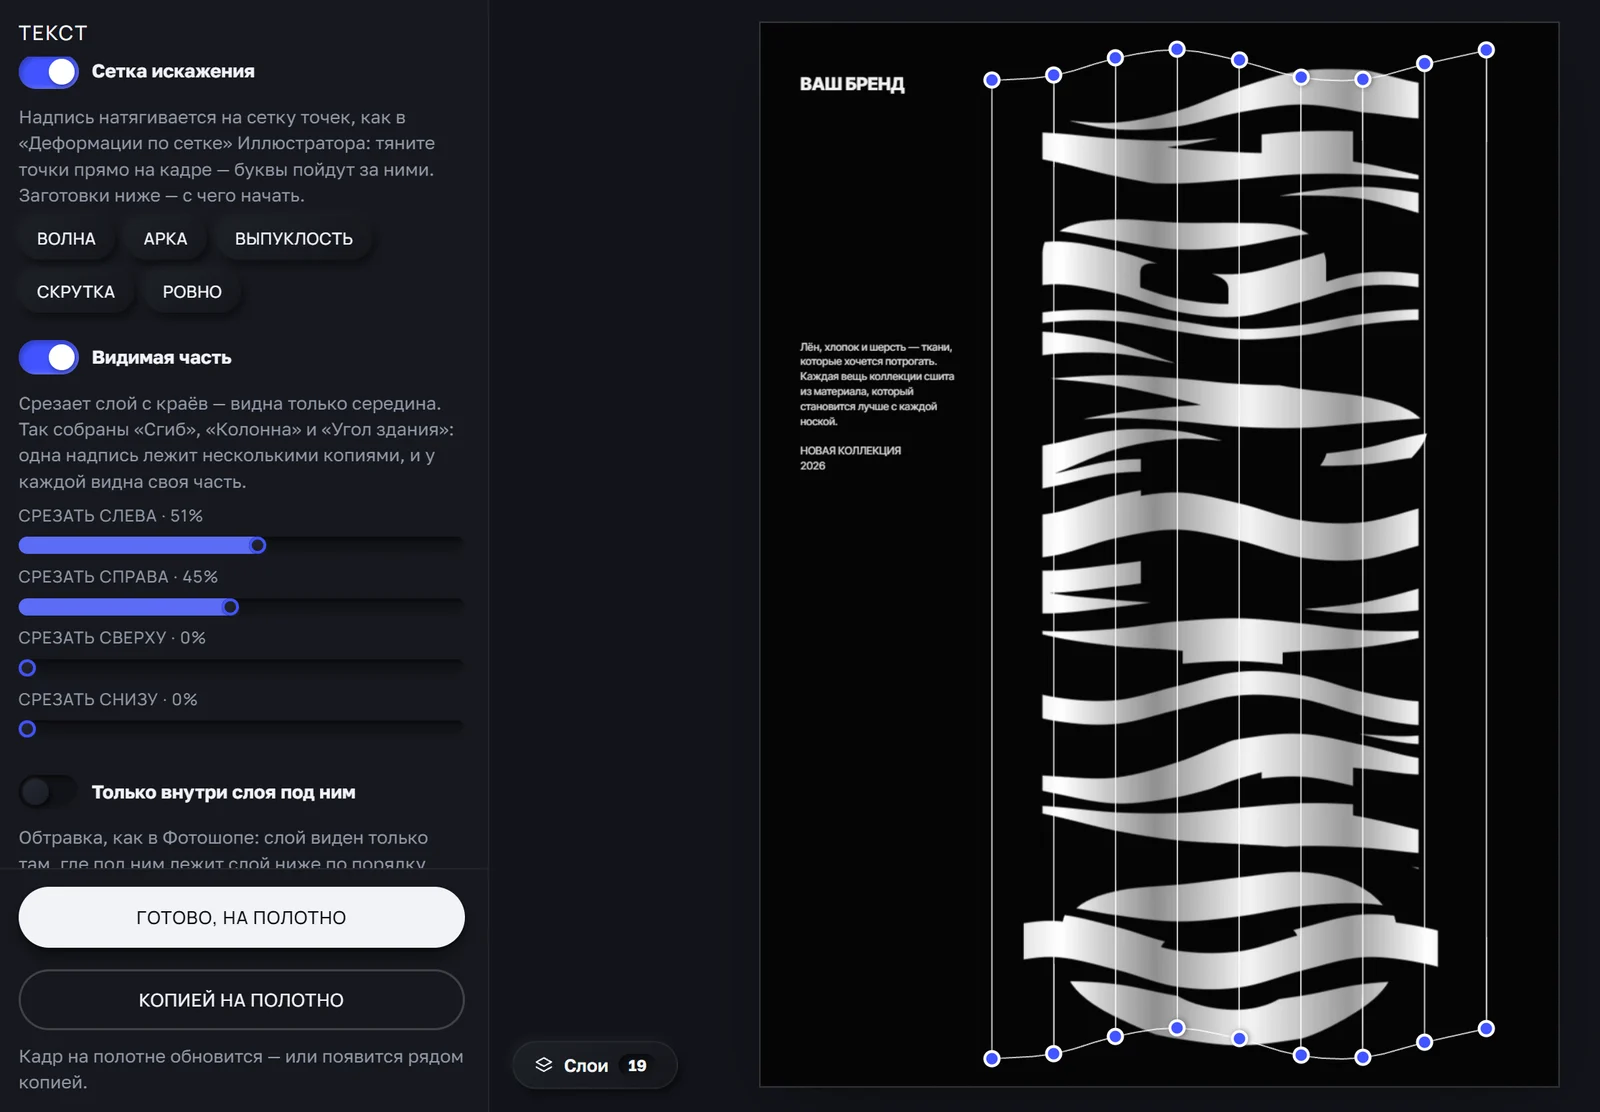The image size is (1600, 1112).
Task: Click the layers stack icon beside Слои
Action: click(x=544, y=1065)
